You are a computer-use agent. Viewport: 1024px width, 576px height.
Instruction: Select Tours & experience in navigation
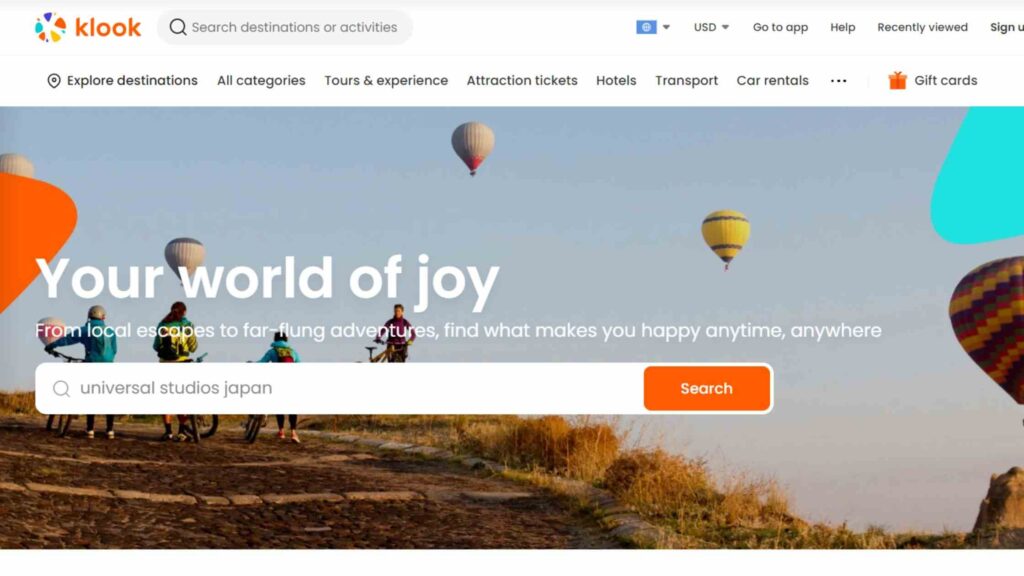pos(386,80)
